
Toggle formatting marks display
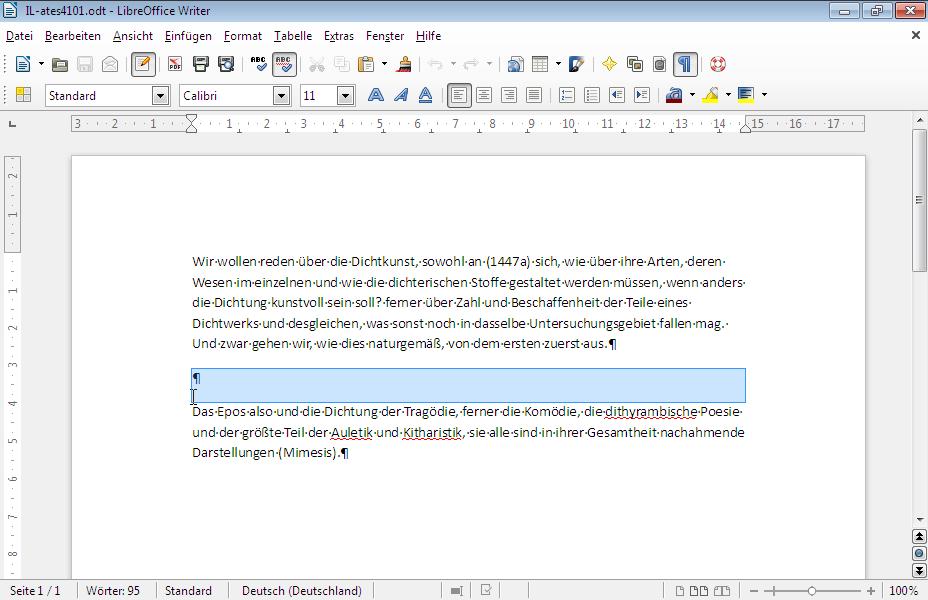(x=685, y=64)
